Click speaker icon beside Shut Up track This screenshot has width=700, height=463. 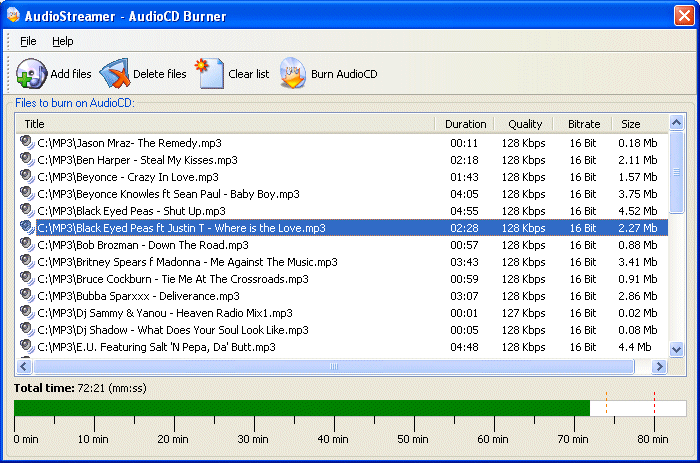[27, 211]
